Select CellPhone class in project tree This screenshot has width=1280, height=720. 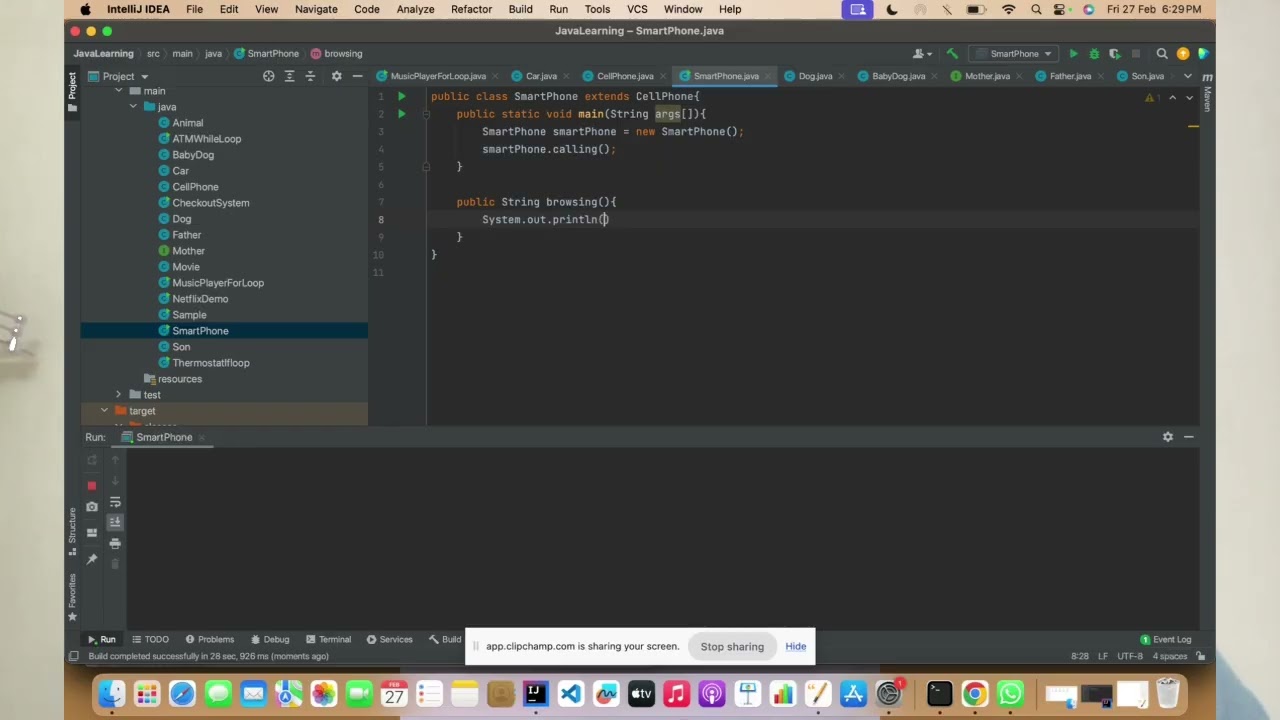click(x=195, y=187)
